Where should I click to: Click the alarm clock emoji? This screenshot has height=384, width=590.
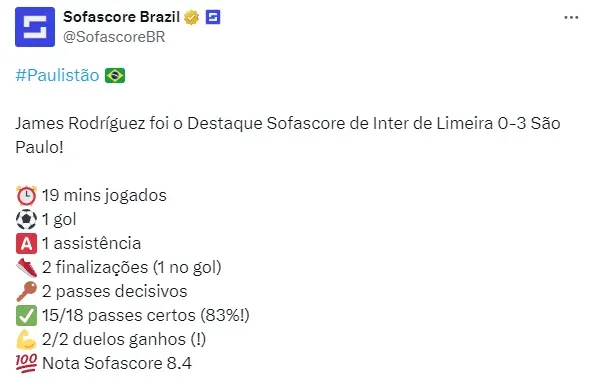26,196
